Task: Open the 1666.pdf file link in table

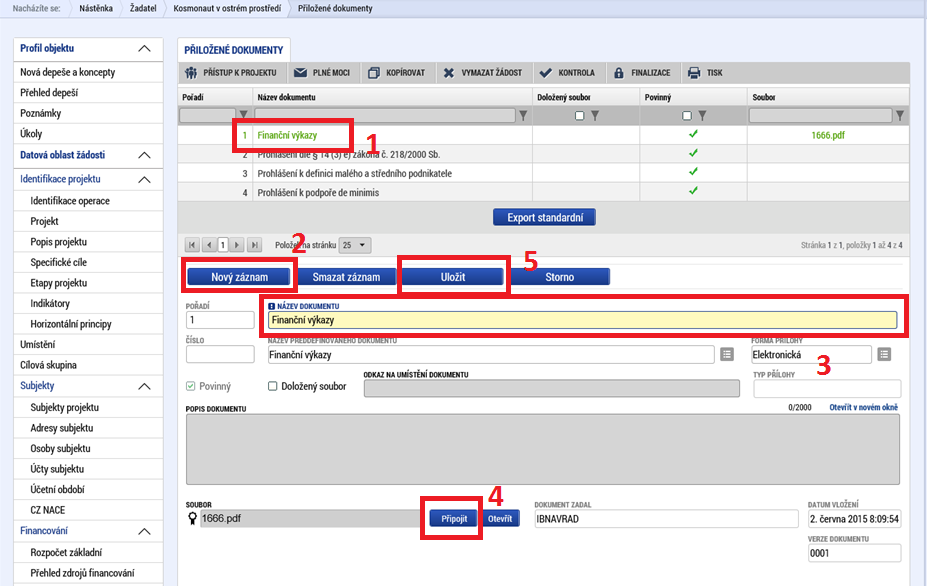Action: [828, 135]
